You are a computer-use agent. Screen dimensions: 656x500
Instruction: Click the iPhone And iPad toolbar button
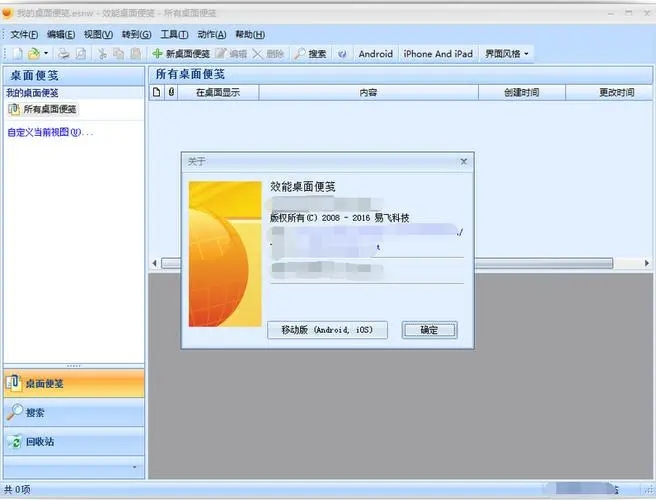point(438,54)
